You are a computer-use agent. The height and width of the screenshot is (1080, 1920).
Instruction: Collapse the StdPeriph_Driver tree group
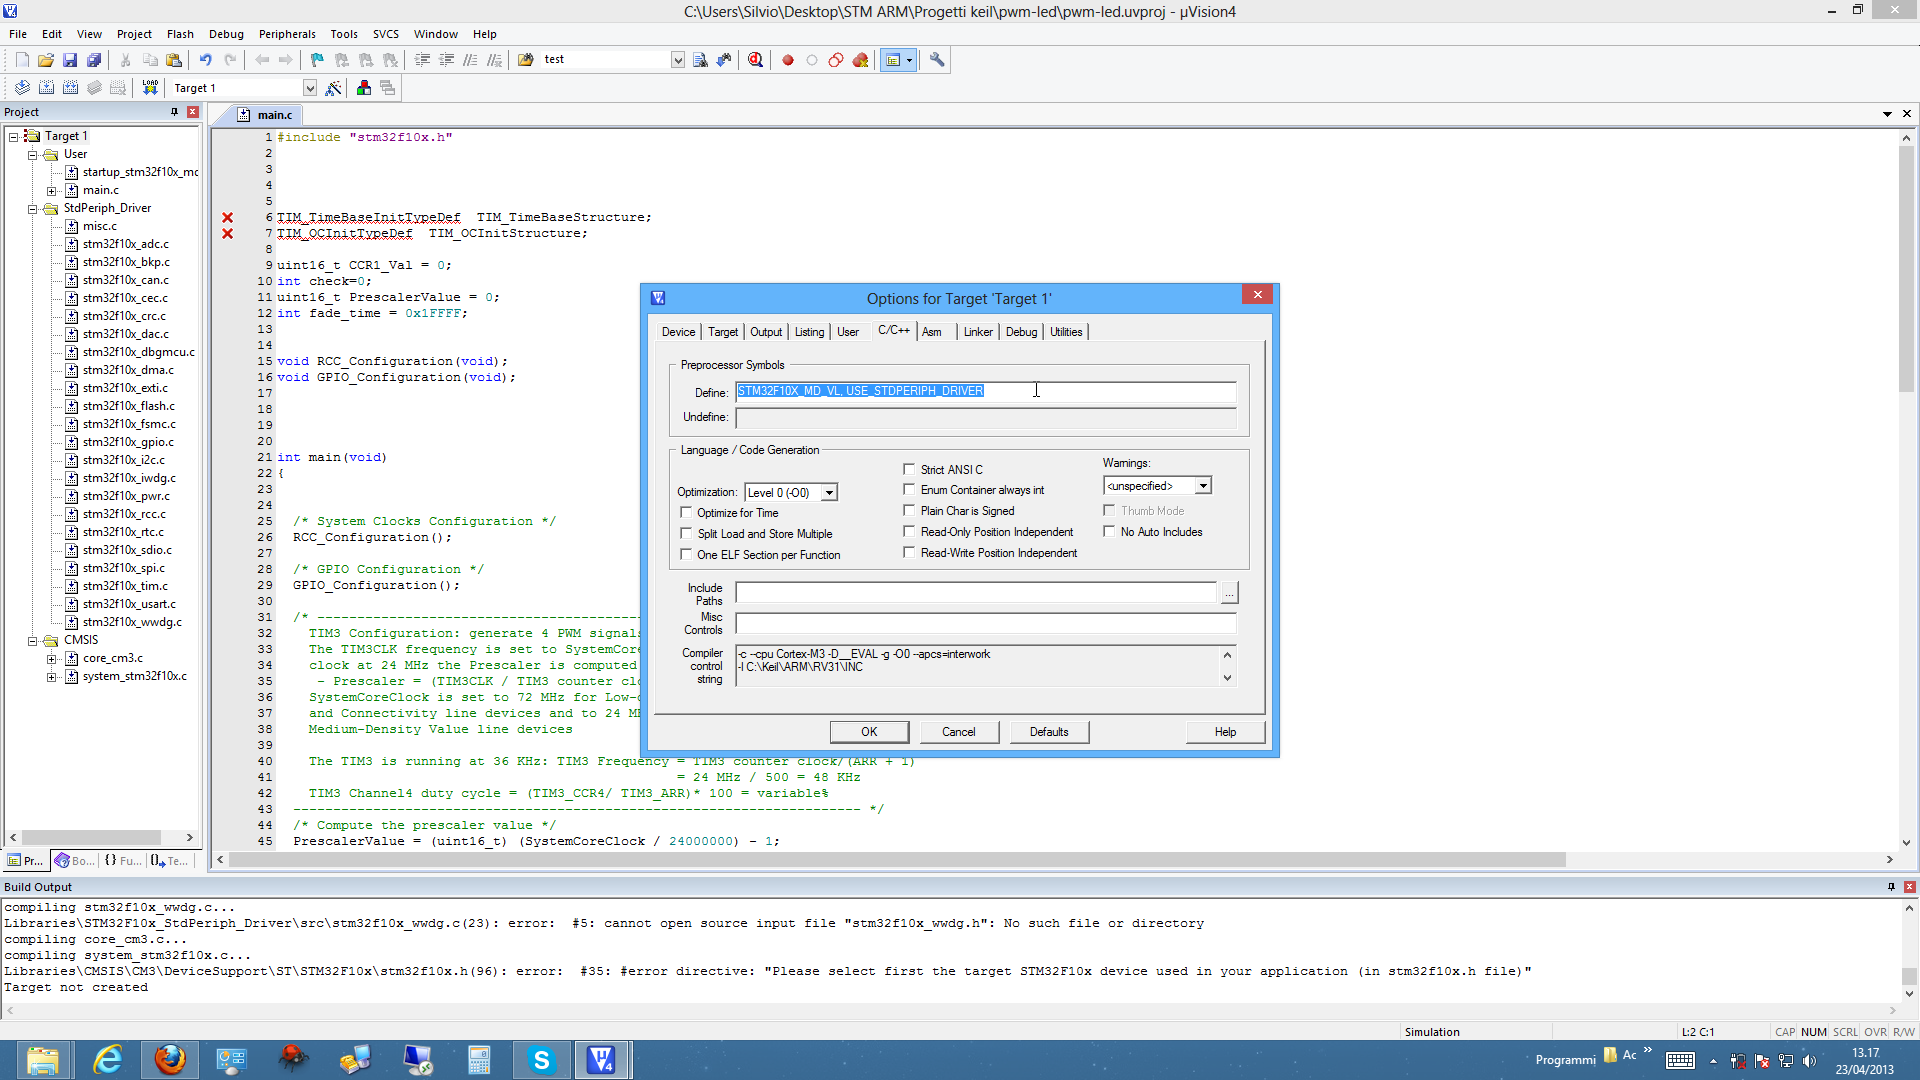(x=32, y=209)
